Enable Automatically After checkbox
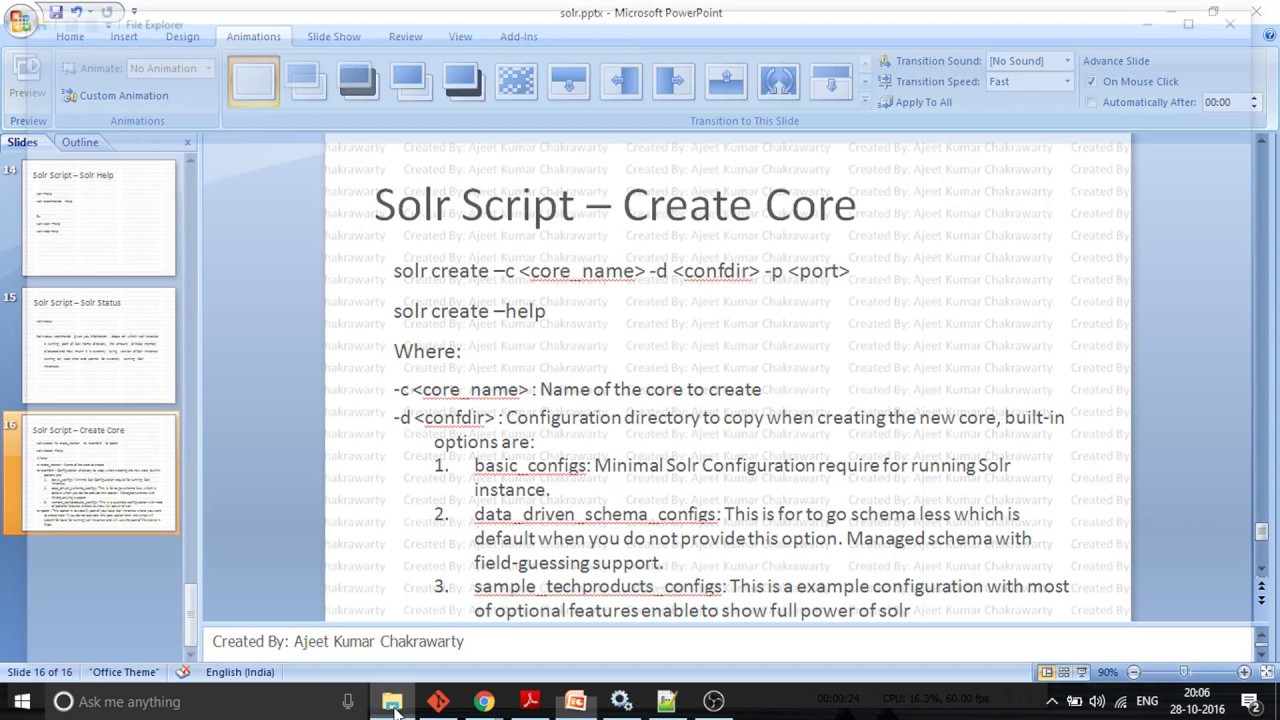The height and width of the screenshot is (720, 1280). point(1091,102)
